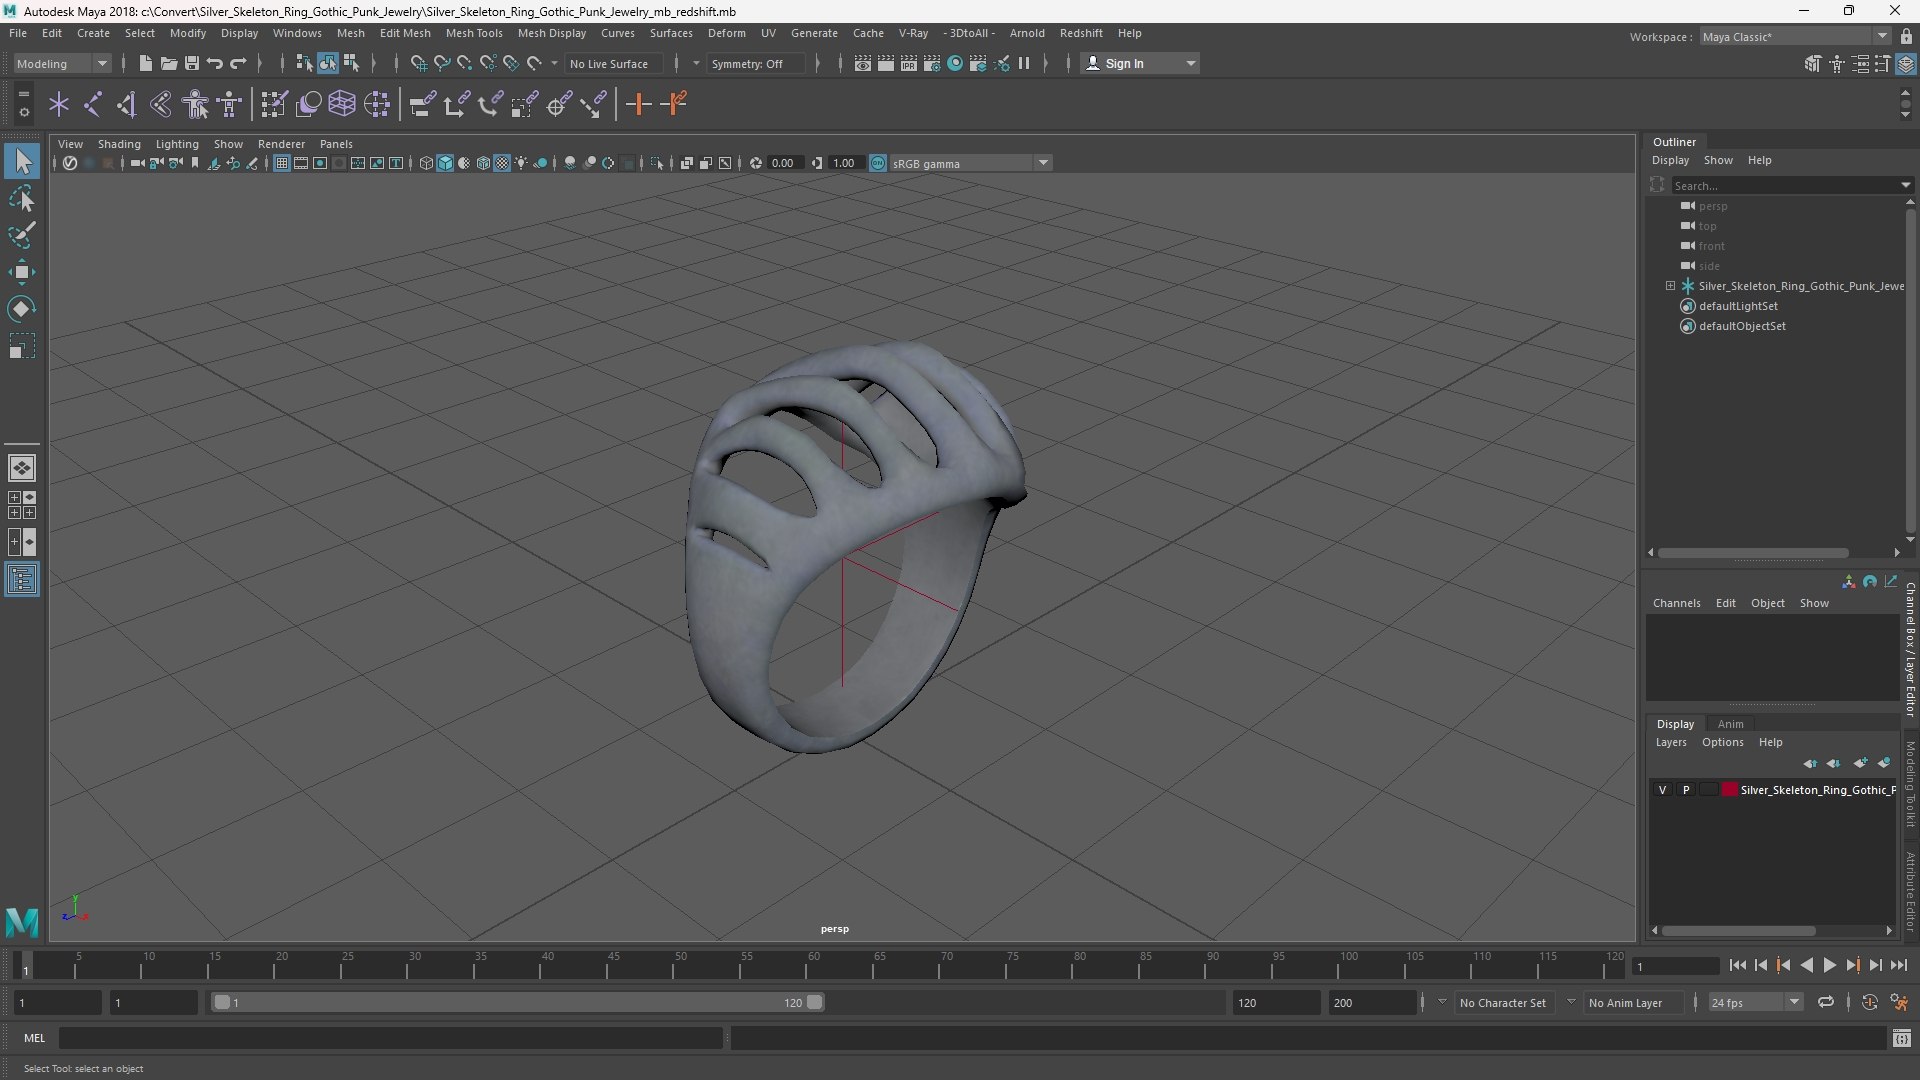This screenshot has width=1920, height=1080.
Task: Click the single perspective layout icon
Action: [x=22, y=467]
